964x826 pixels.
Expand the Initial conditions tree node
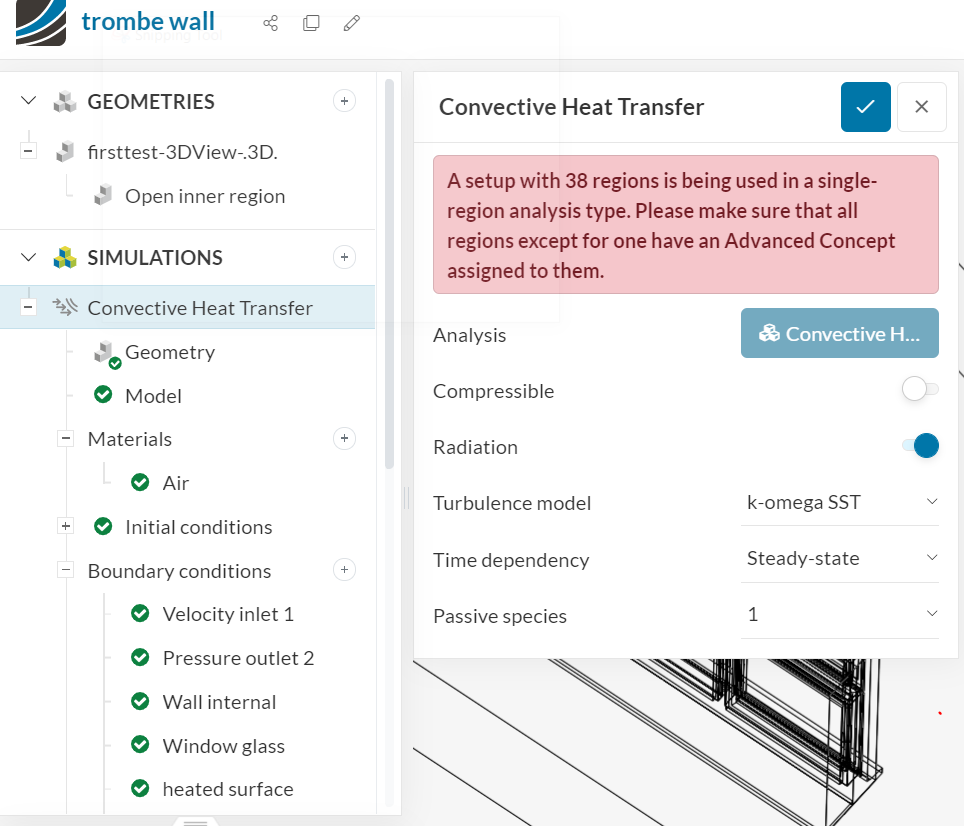click(65, 524)
